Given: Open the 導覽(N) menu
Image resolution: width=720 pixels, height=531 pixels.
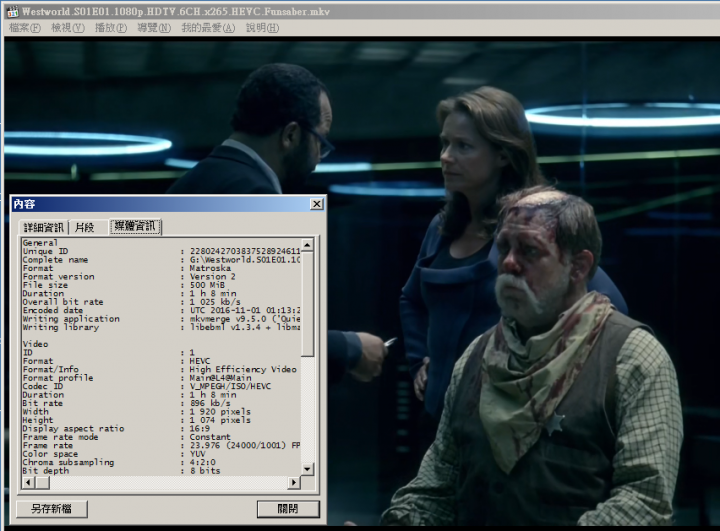Looking at the screenshot, I should click(x=154, y=28).
